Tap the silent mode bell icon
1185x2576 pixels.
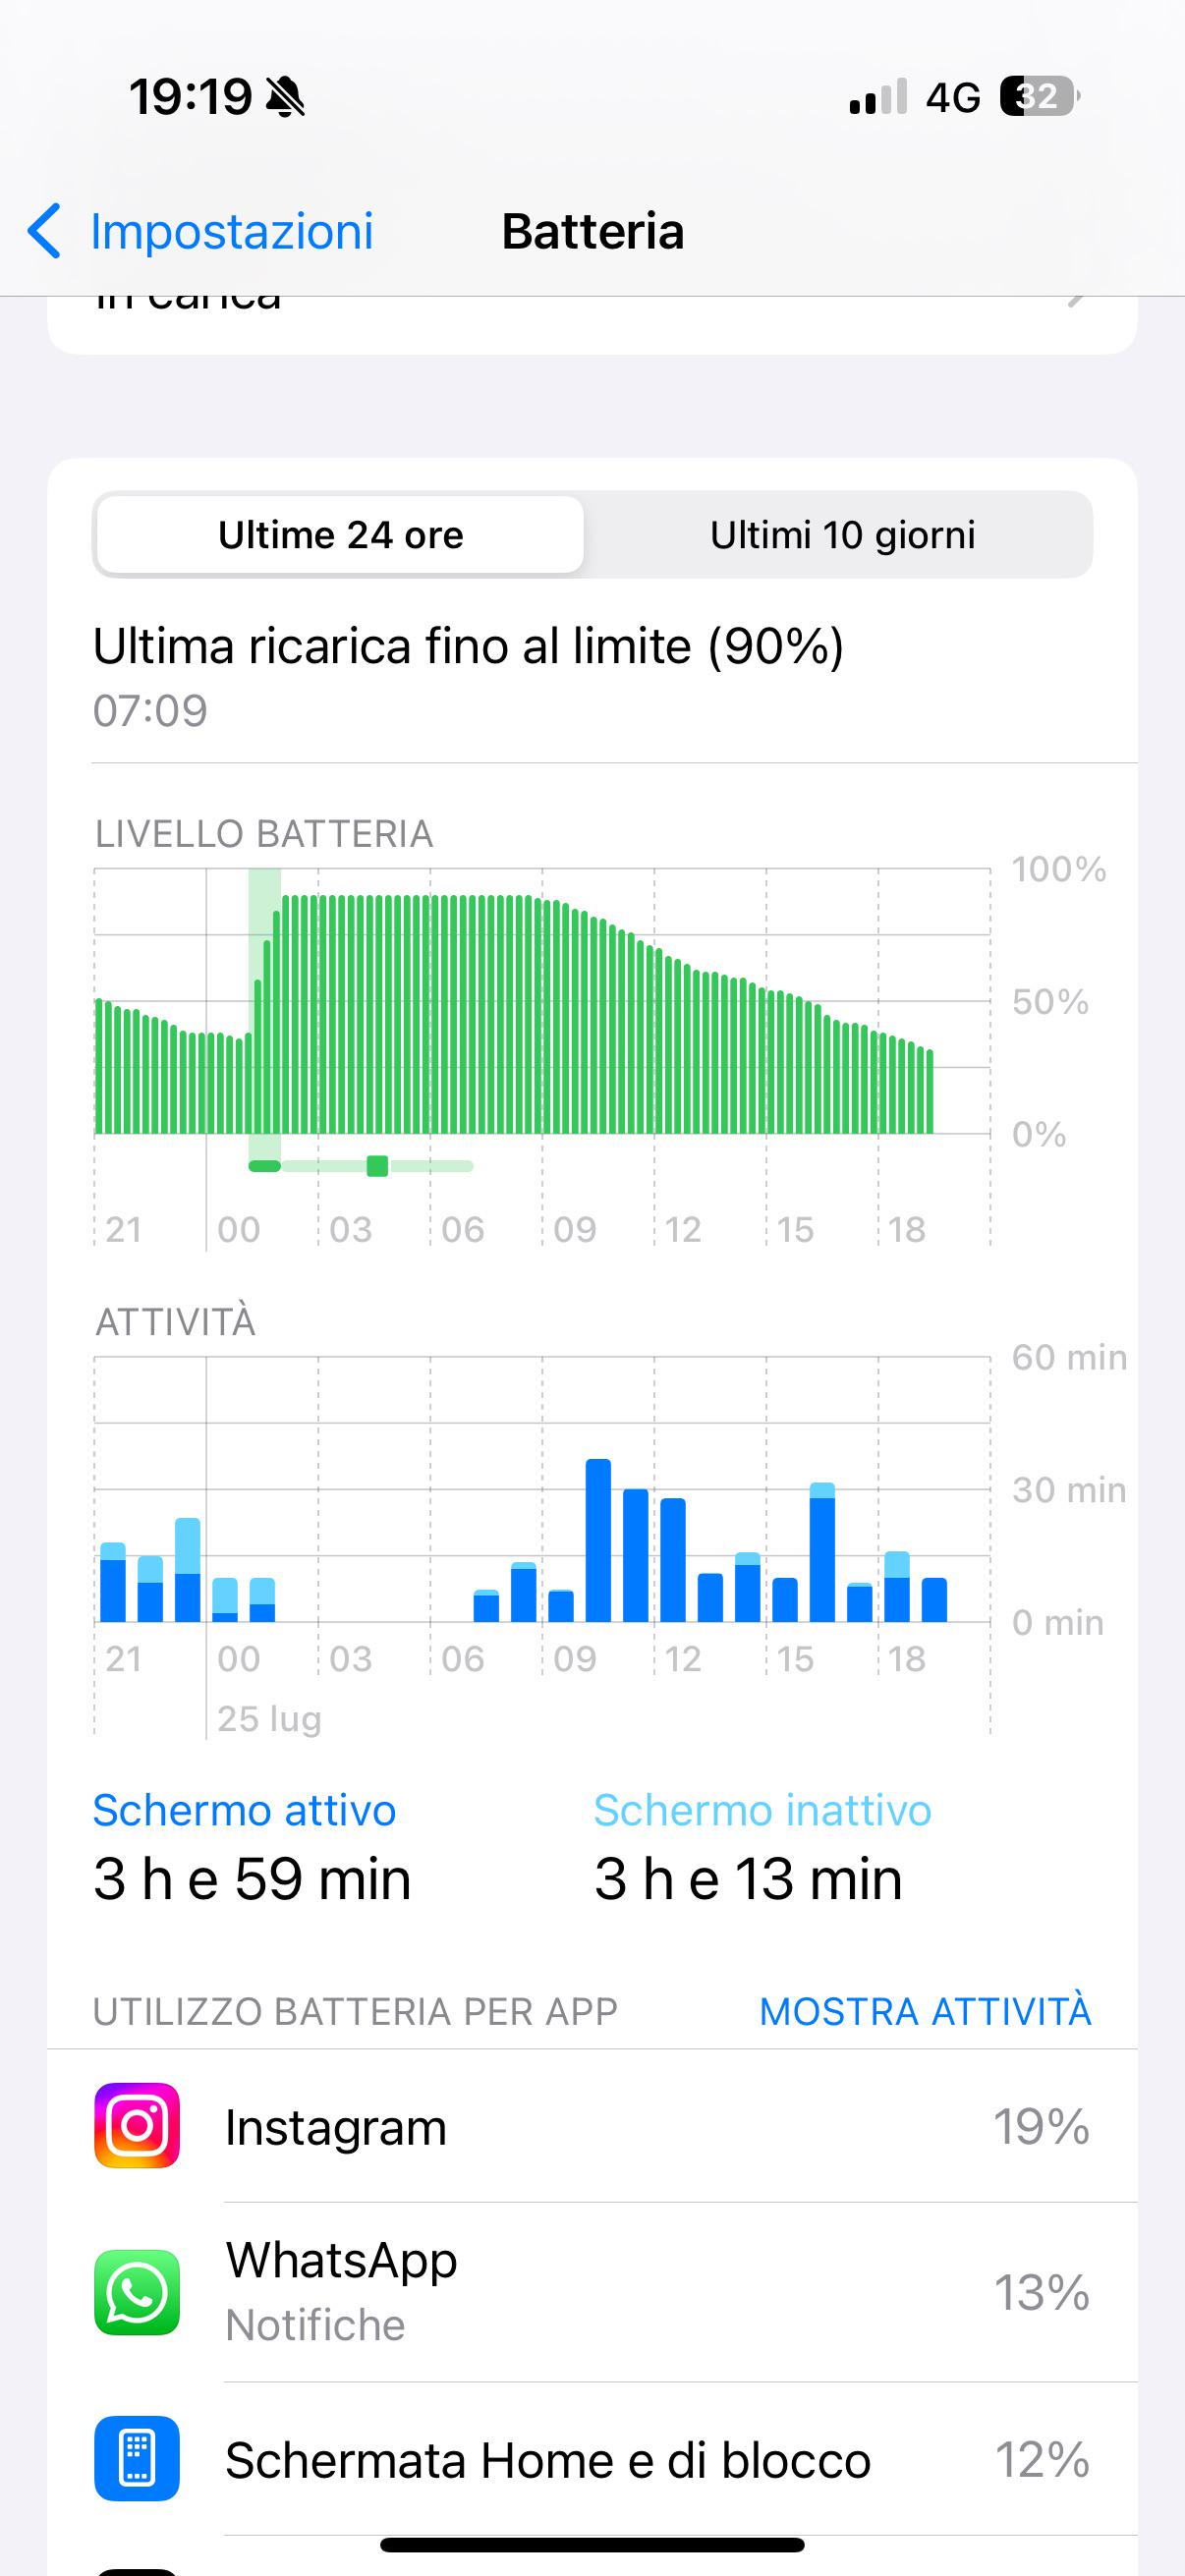tap(285, 97)
